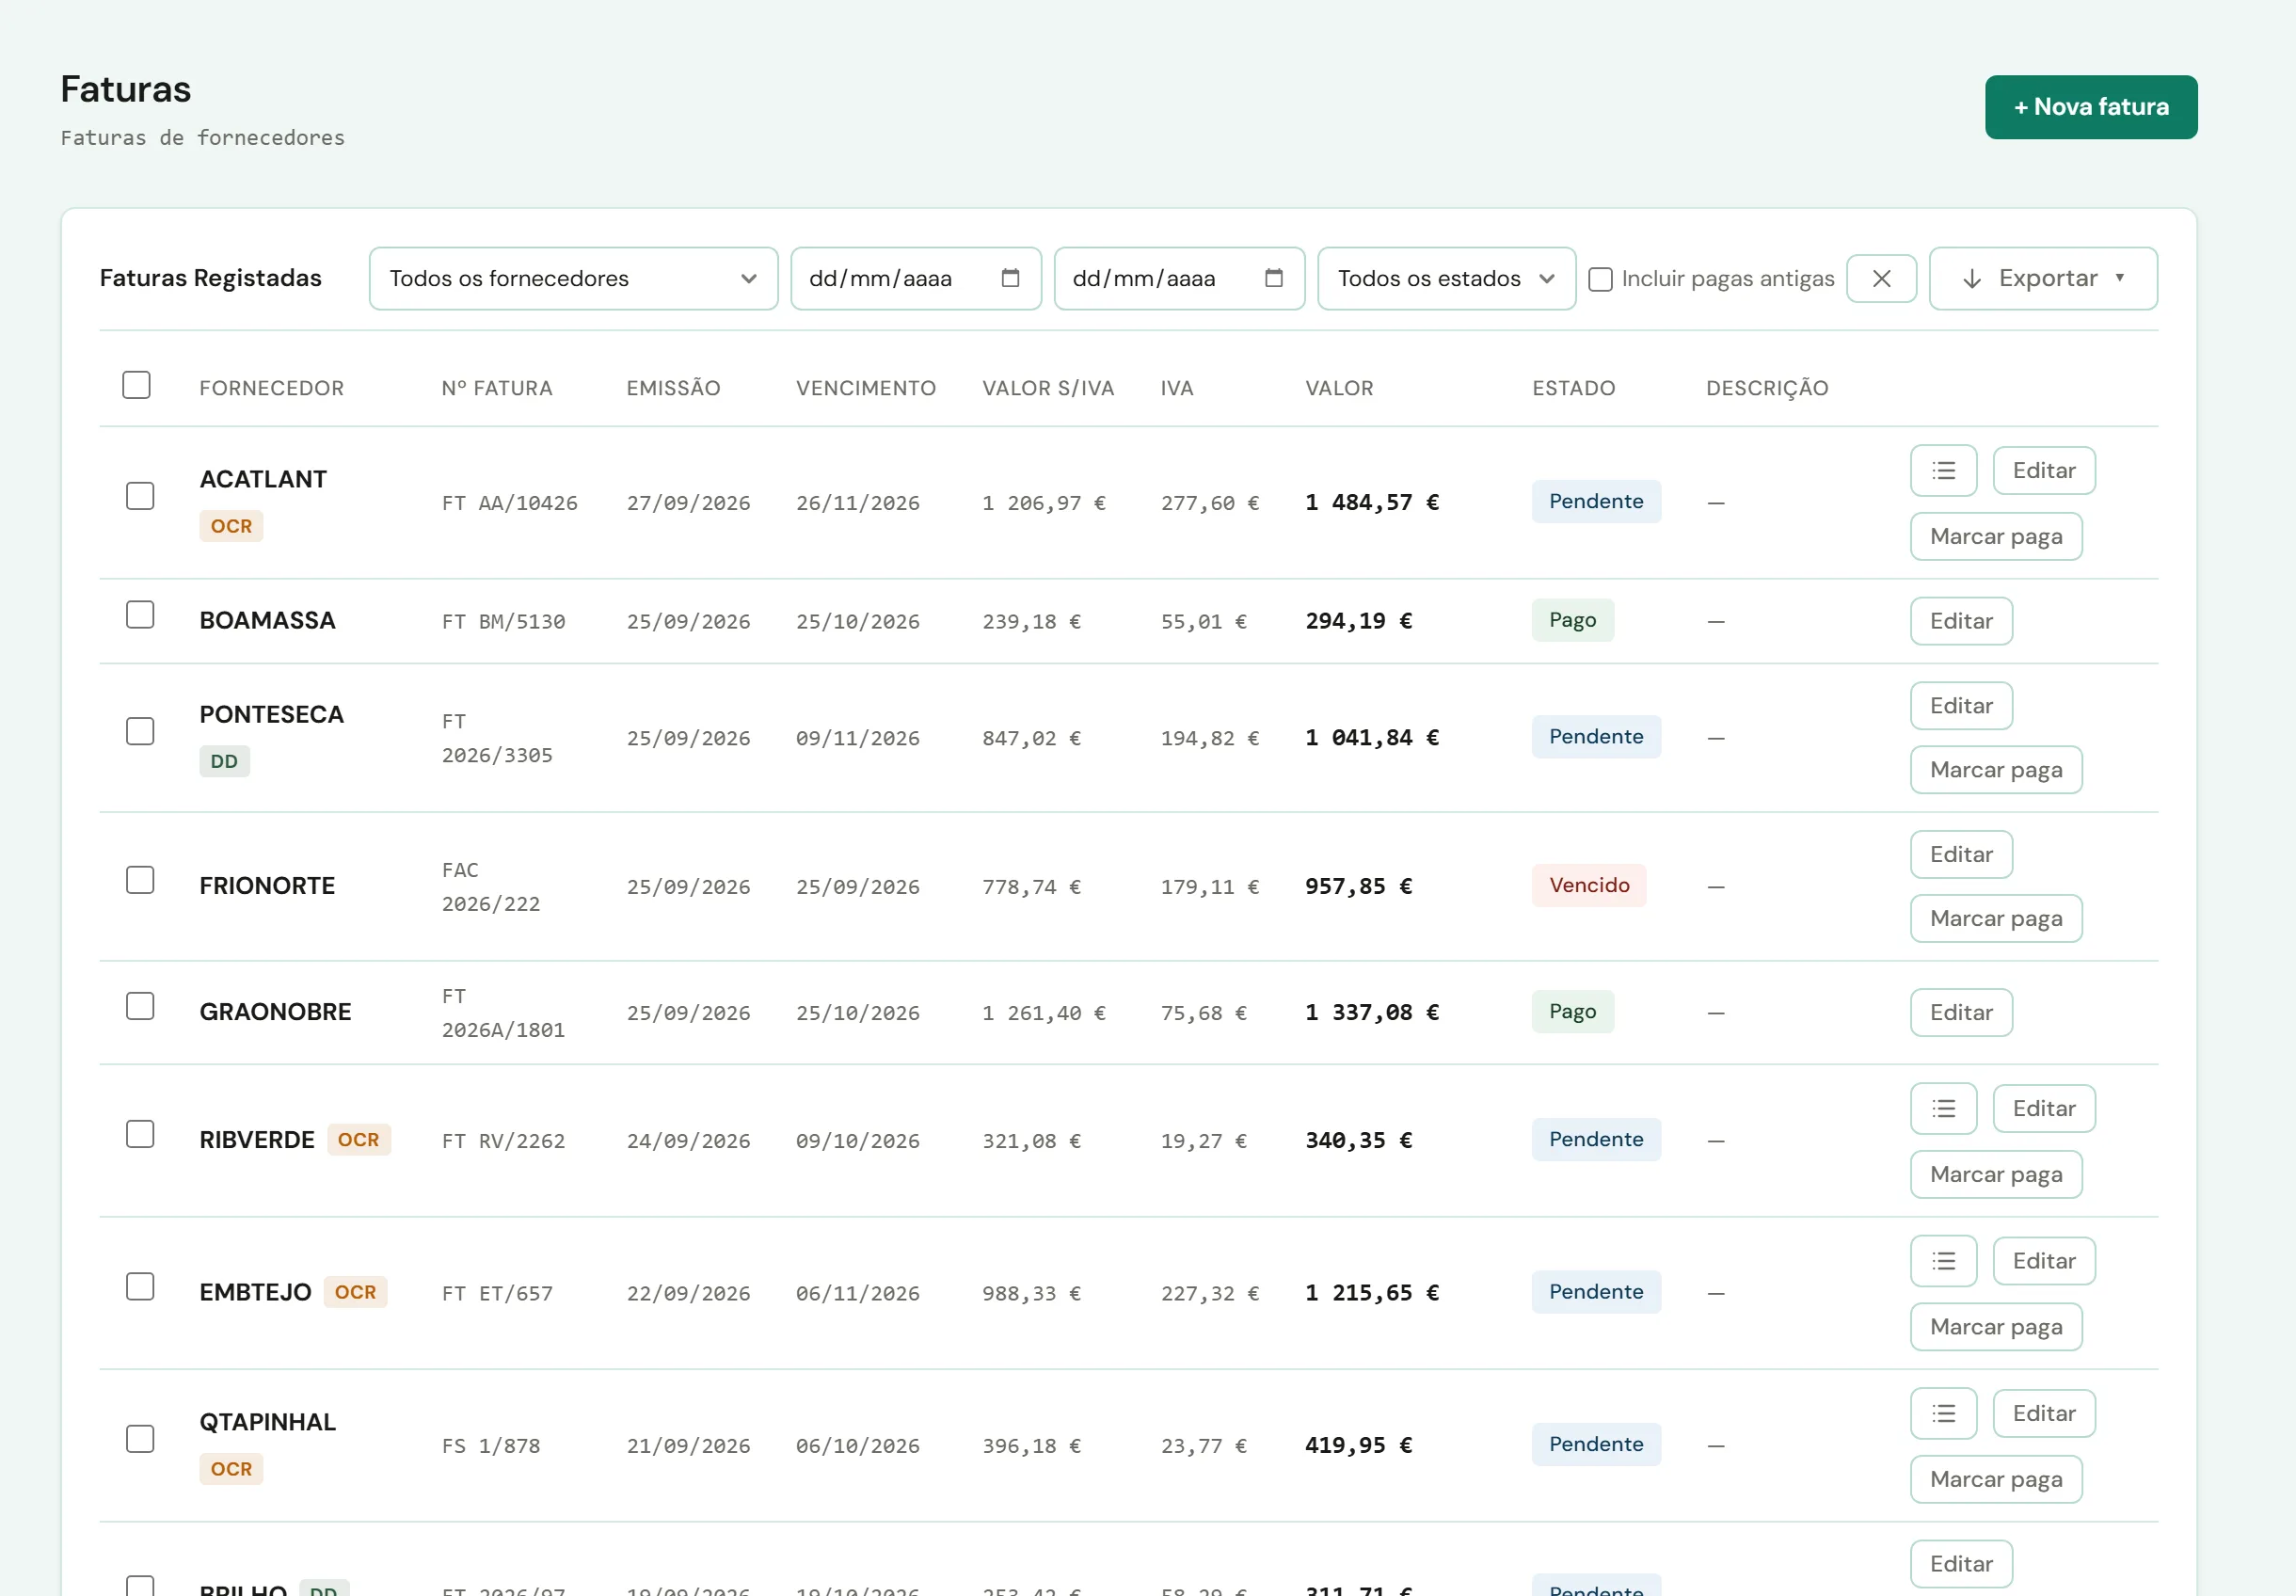Select the ACATLANT row checkbox
The image size is (2296, 1596).
[140, 496]
